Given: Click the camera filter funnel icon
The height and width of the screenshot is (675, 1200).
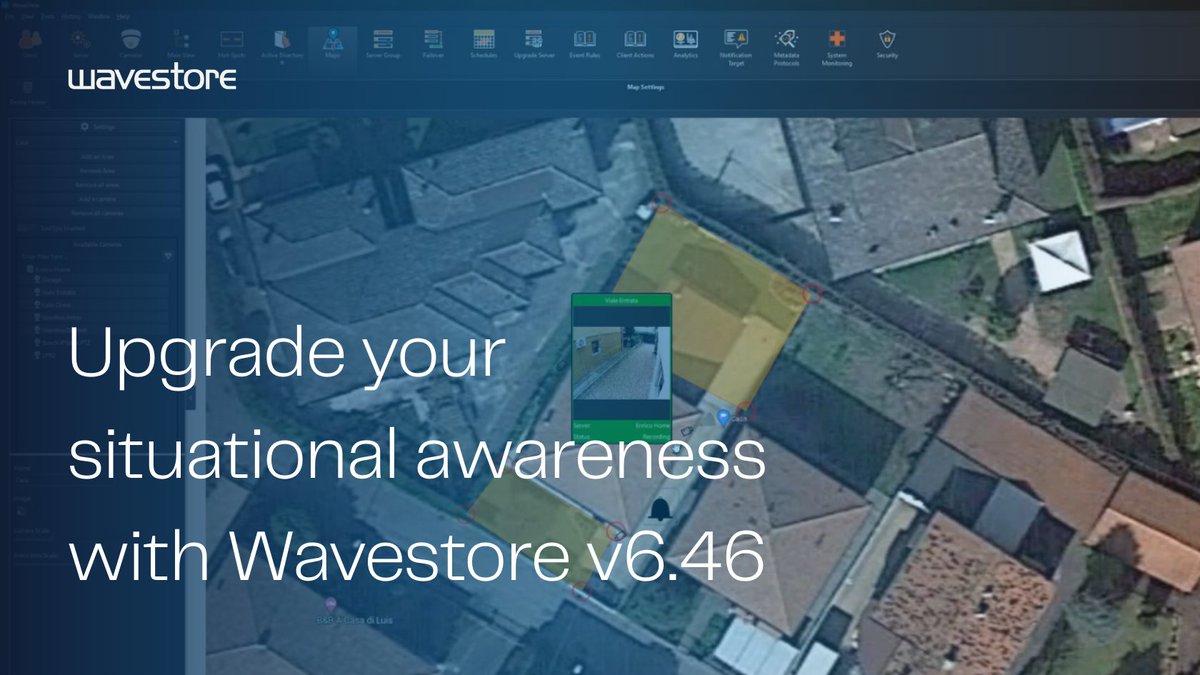Looking at the screenshot, I should click(x=168, y=256).
